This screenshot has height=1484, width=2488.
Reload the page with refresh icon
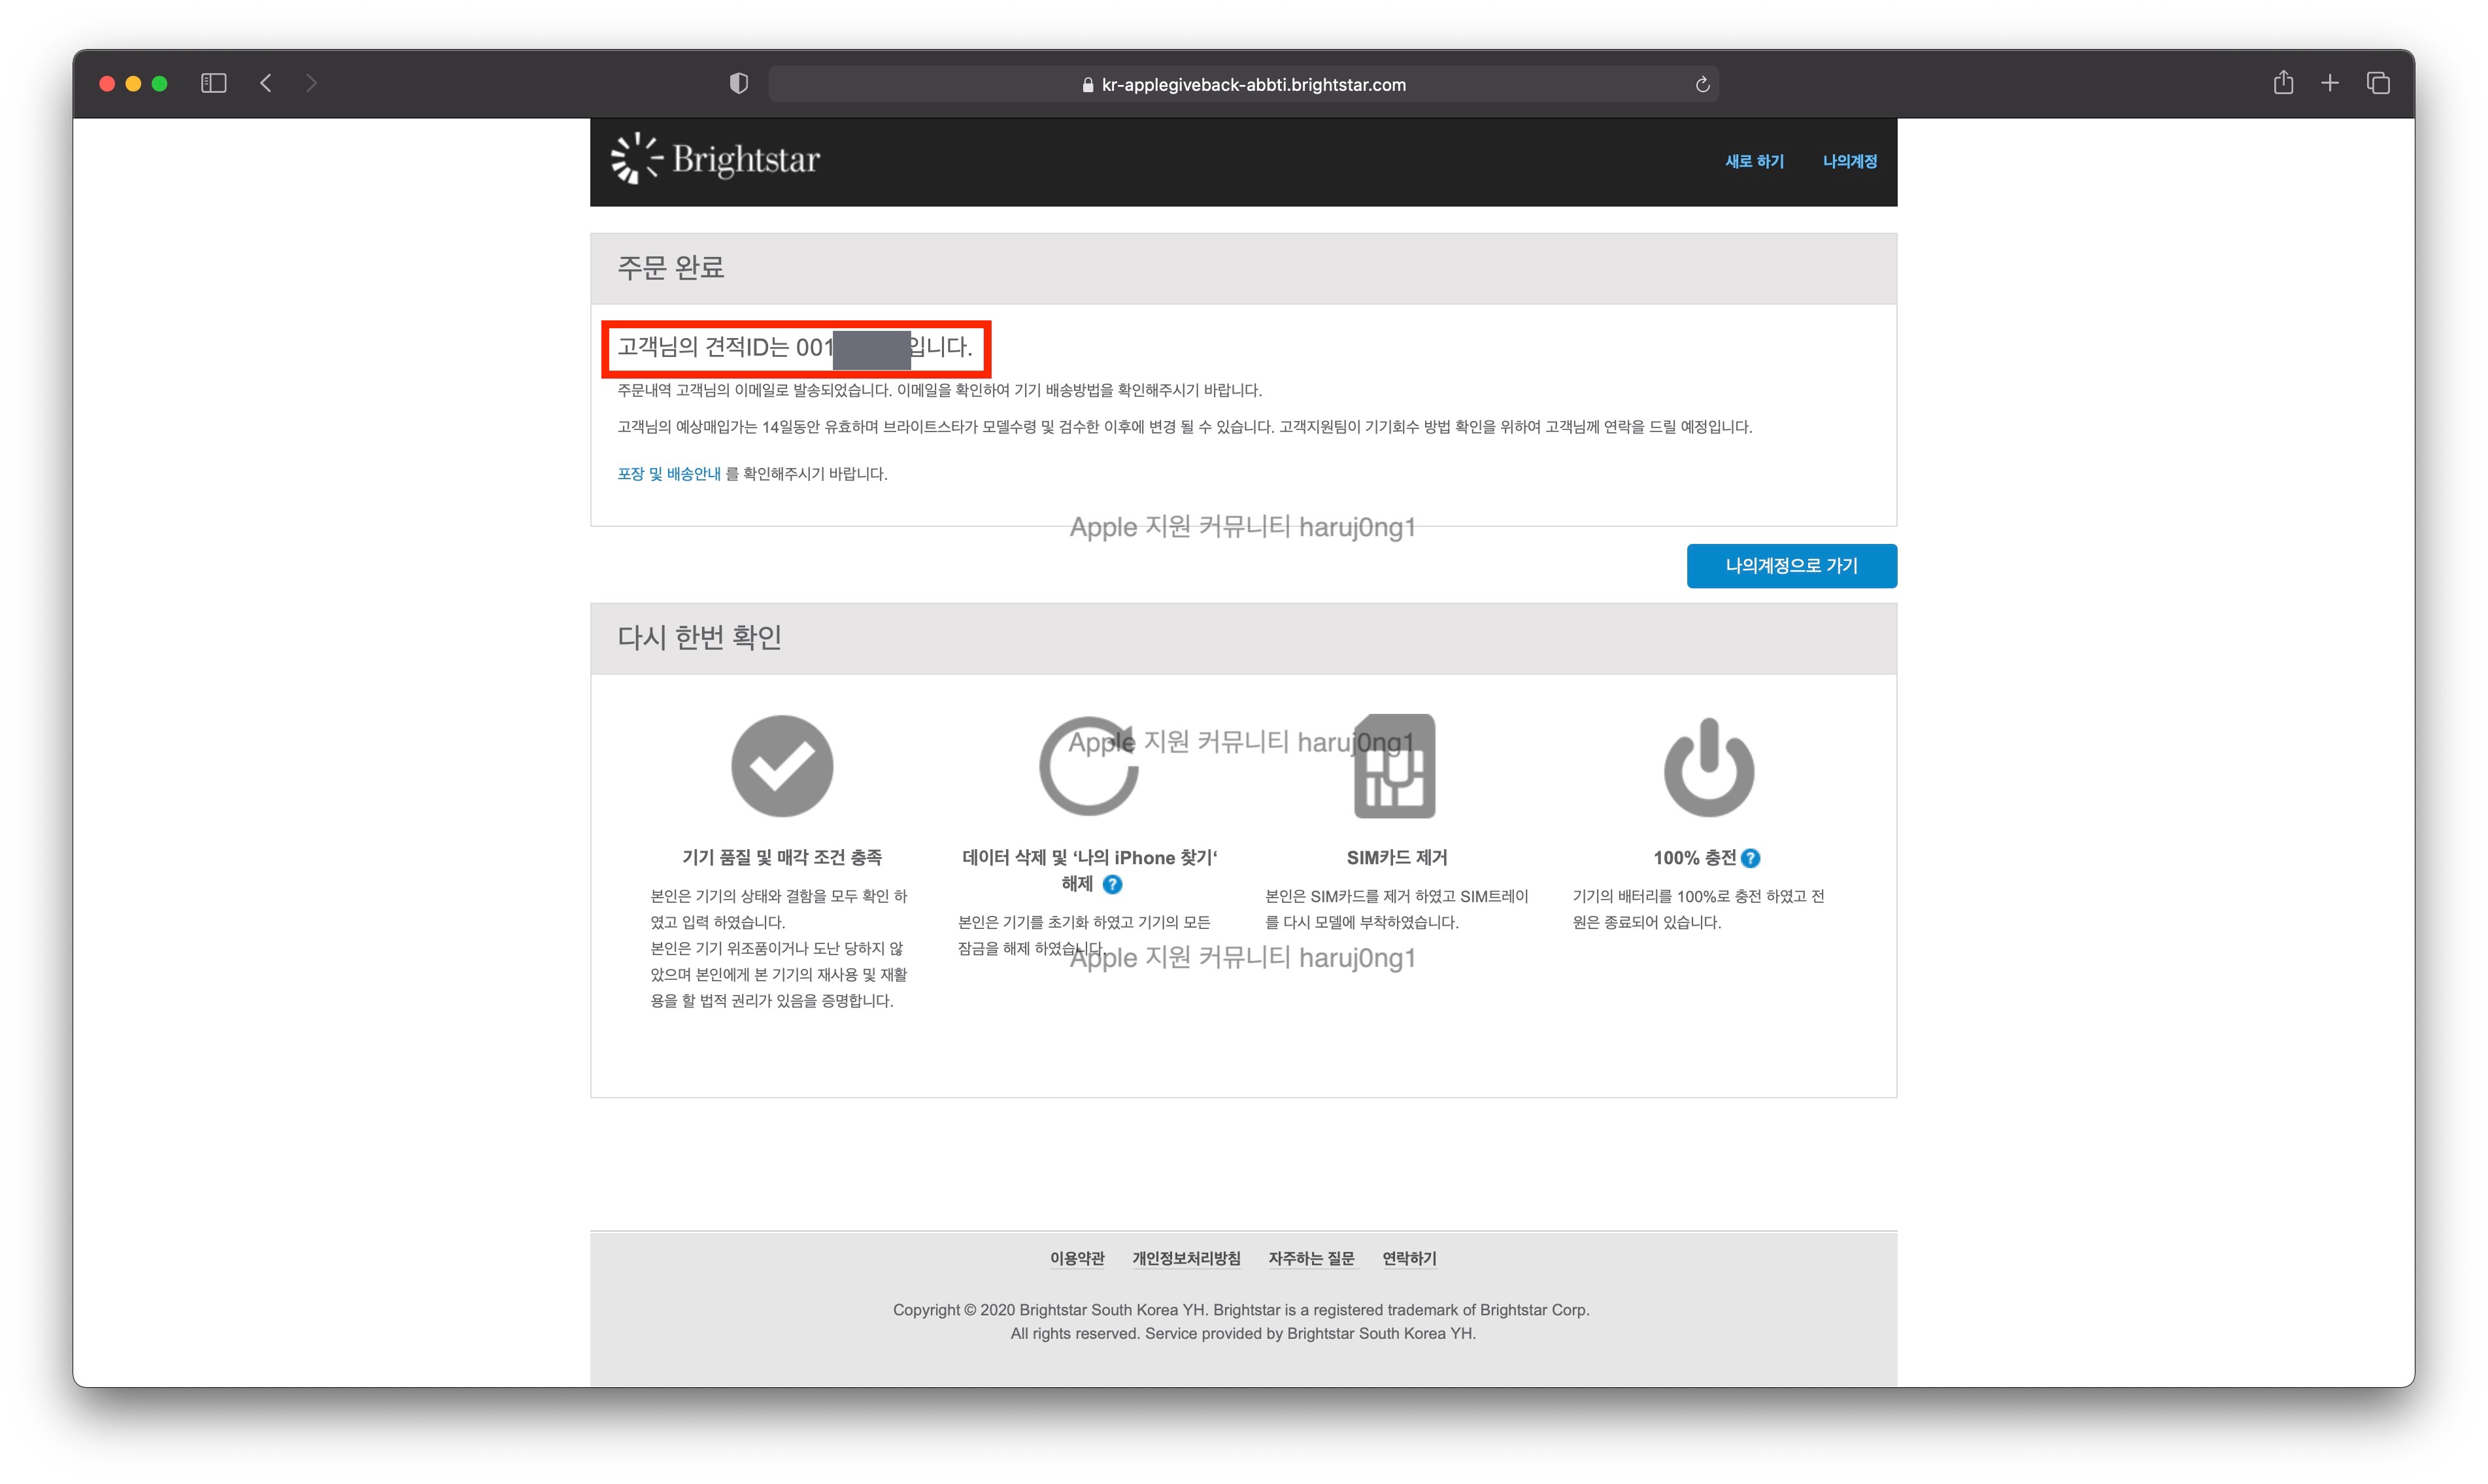[x=1702, y=85]
